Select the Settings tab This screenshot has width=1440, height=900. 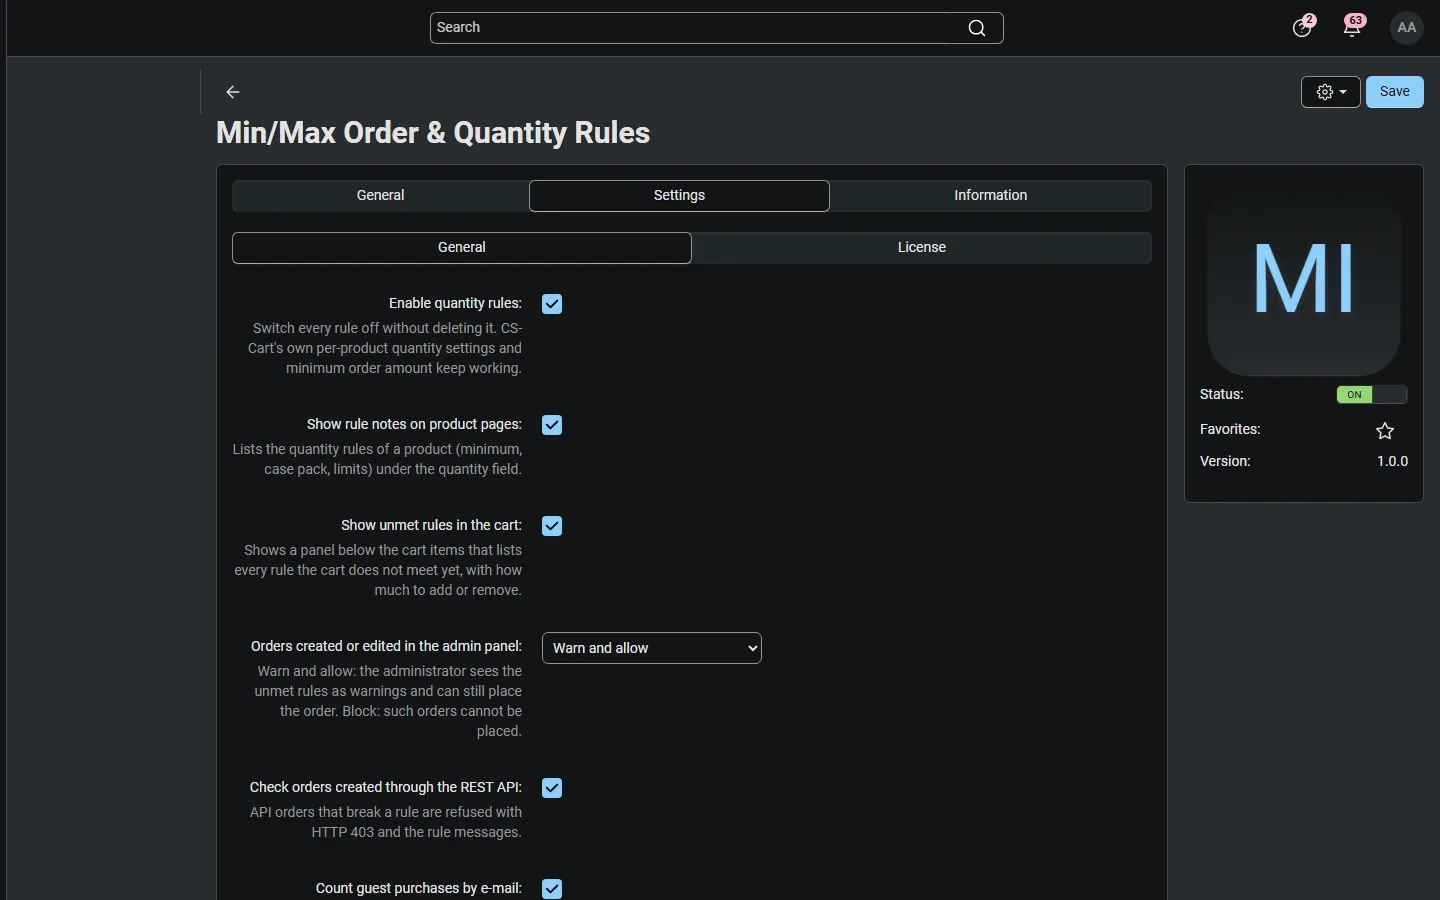click(679, 196)
